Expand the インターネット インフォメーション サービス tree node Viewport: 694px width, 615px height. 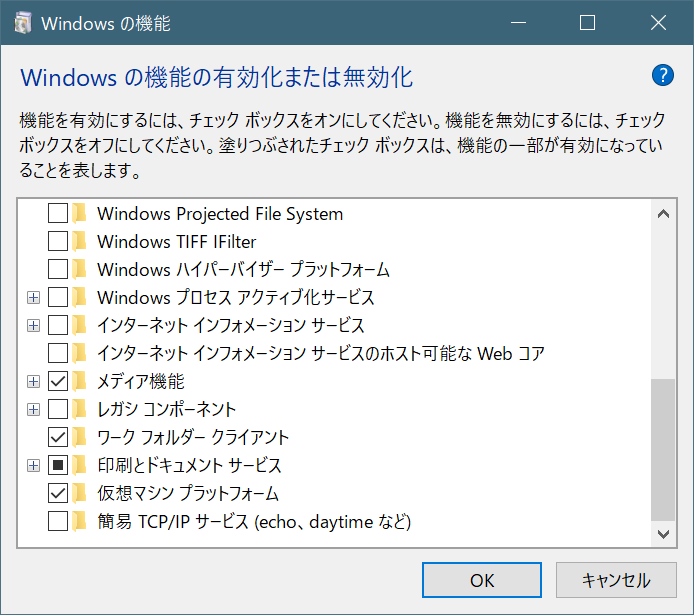pyautogui.click(x=33, y=325)
